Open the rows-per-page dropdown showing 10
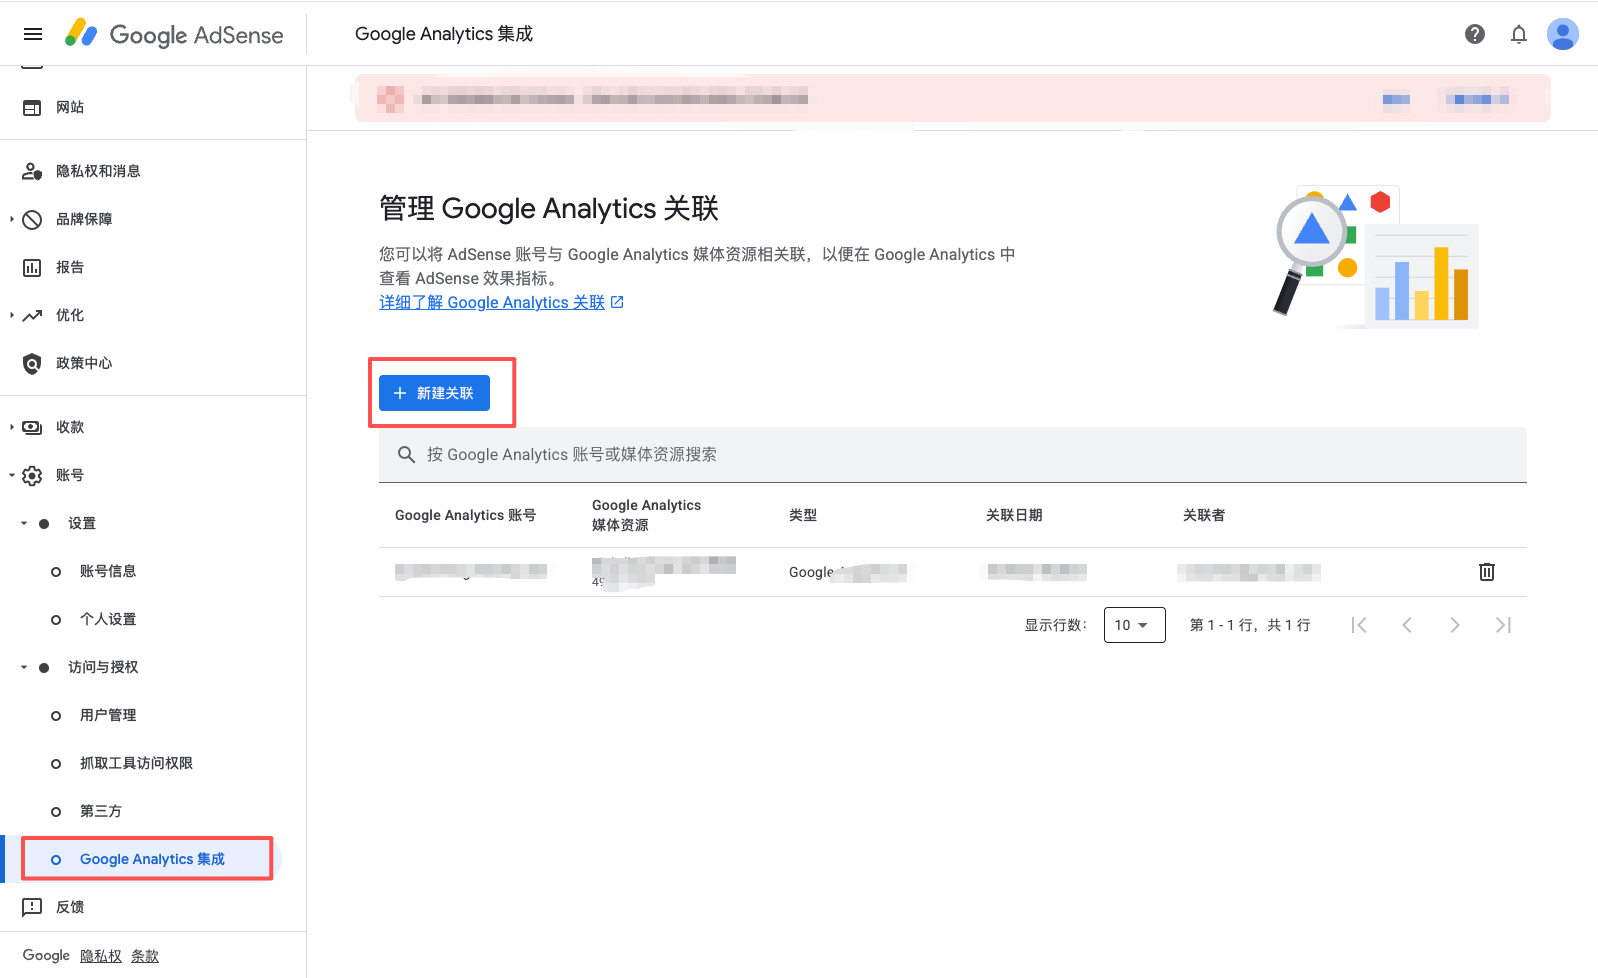Viewport: 1598px width, 978px height. click(1134, 625)
